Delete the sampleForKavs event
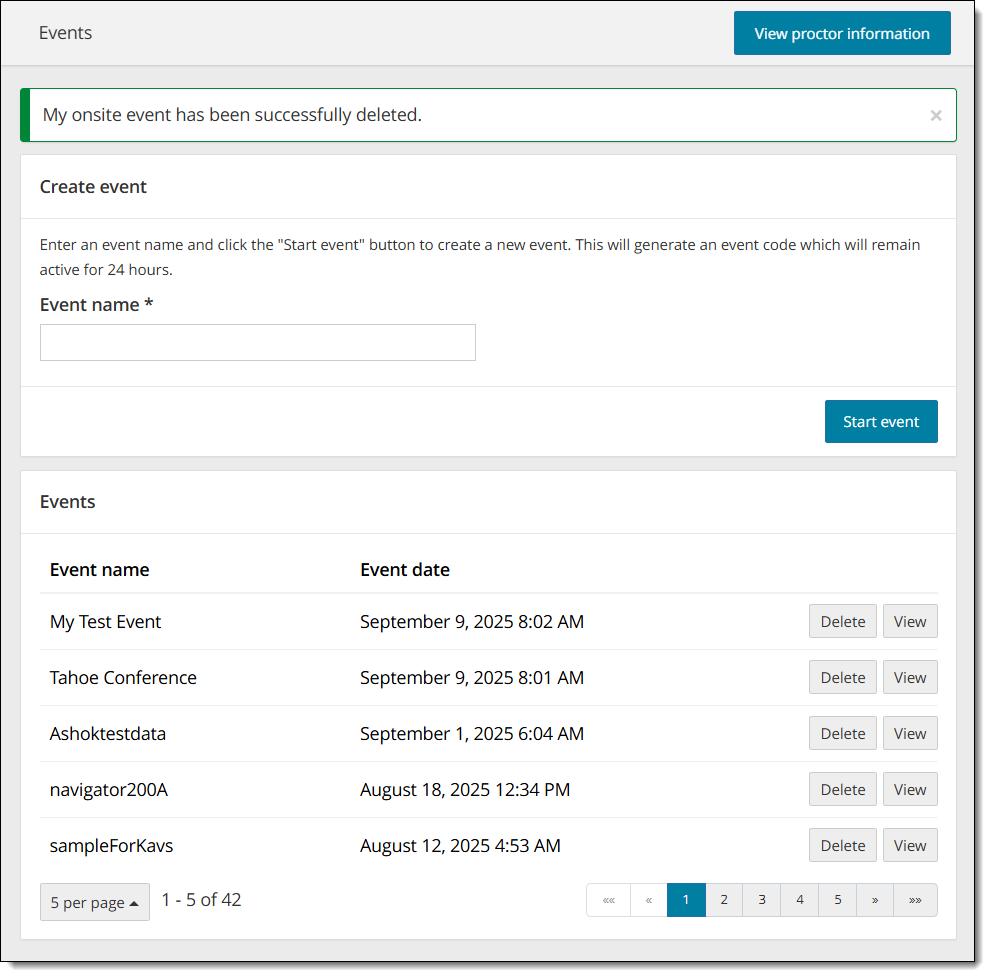990x977 pixels. click(x=842, y=846)
